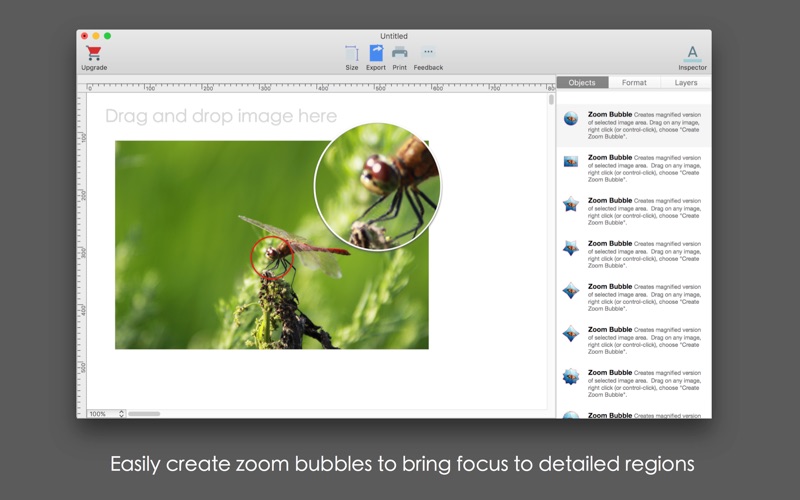
Task: Maximize window with green button
Action: (108, 36)
